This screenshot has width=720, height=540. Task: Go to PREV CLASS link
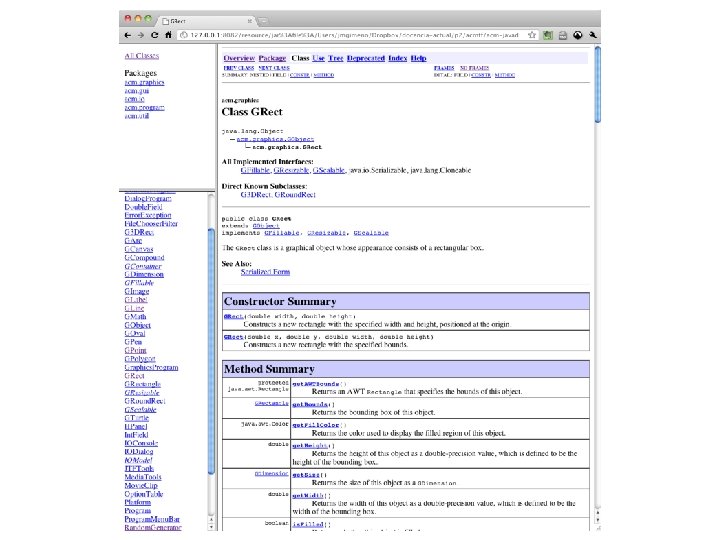point(239,68)
